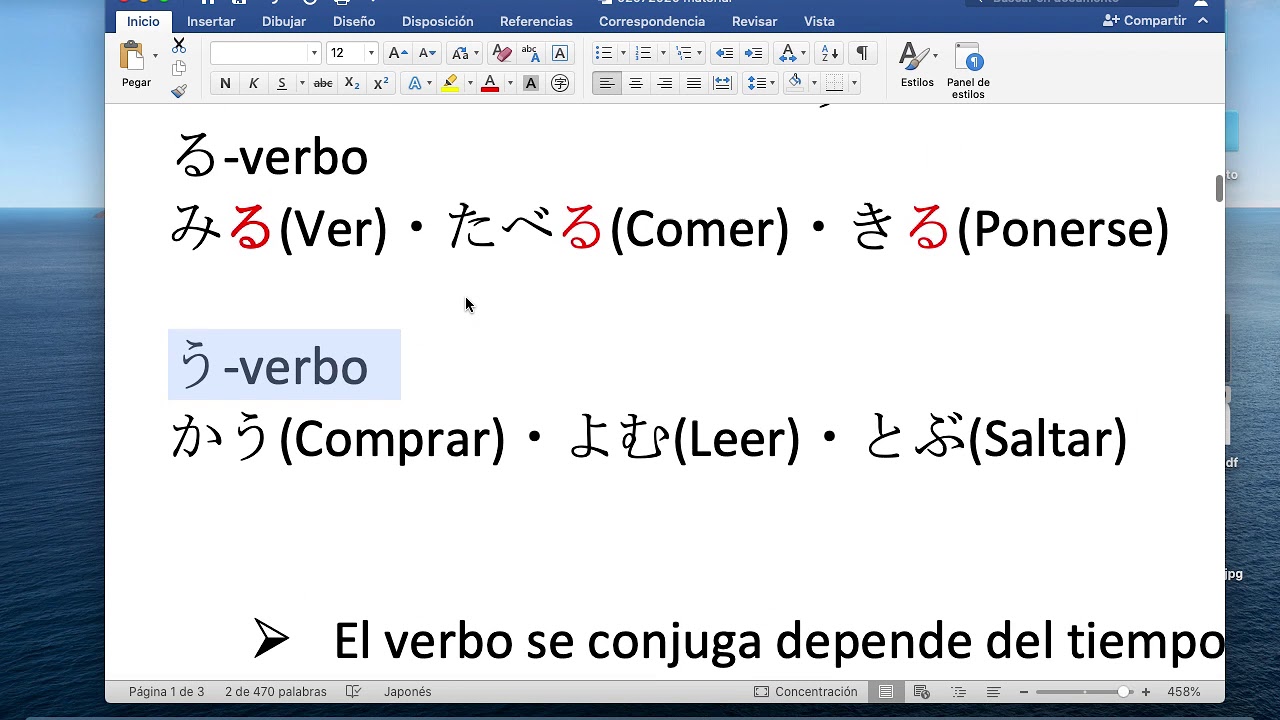
Task: Click the spelling check icon in status bar
Action: pos(353,692)
